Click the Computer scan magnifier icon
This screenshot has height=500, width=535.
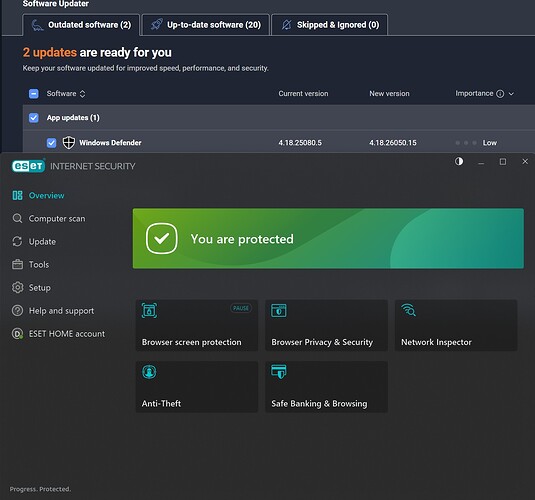pyautogui.click(x=17, y=218)
